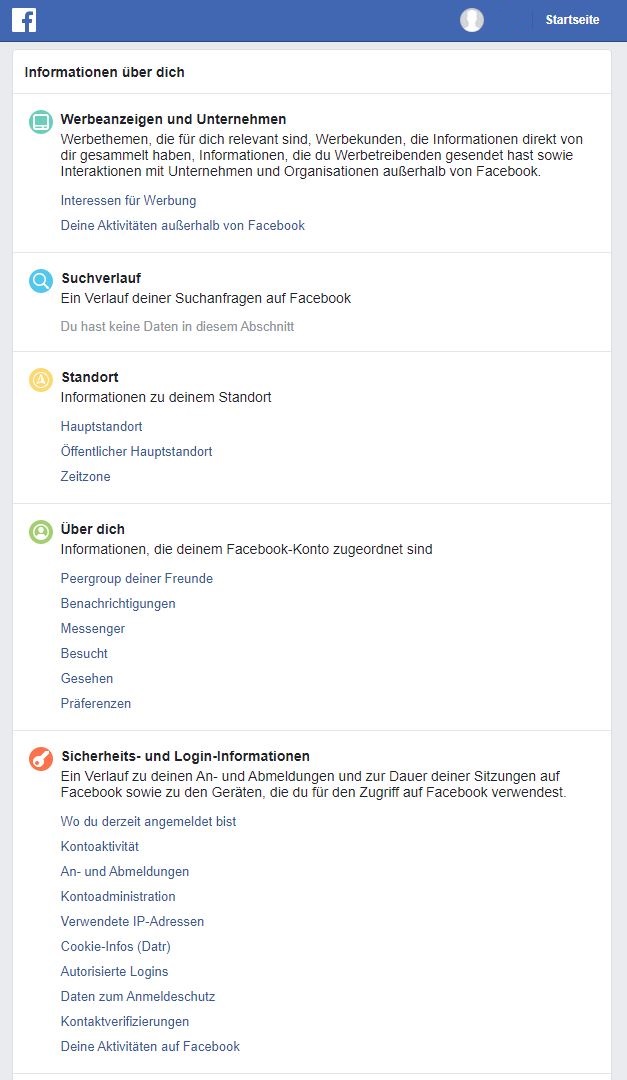Select the Messenger link
The height and width of the screenshot is (1080, 627).
(93, 629)
